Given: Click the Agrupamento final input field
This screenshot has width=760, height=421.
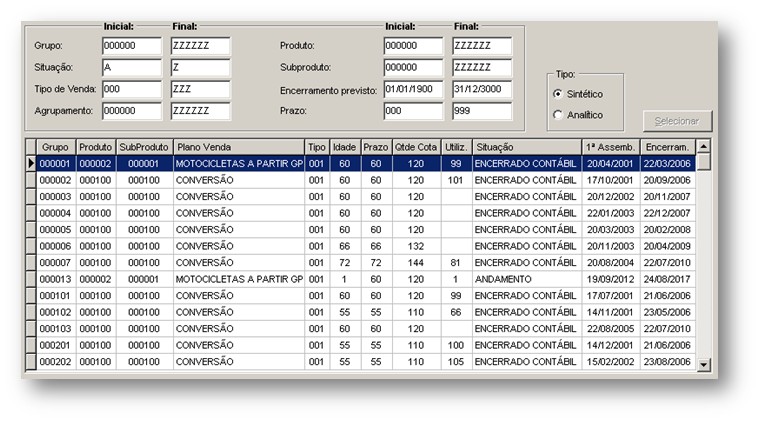Looking at the screenshot, I should [x=201, y=111].
